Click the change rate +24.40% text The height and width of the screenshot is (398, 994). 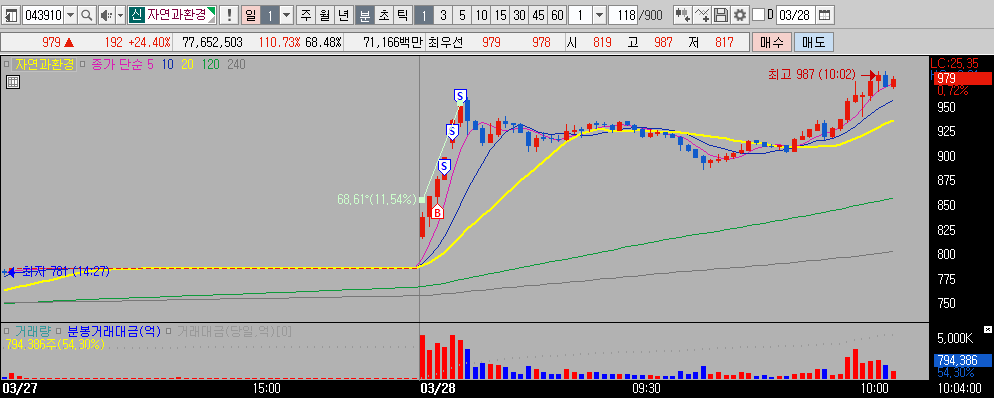pos(149,42)
